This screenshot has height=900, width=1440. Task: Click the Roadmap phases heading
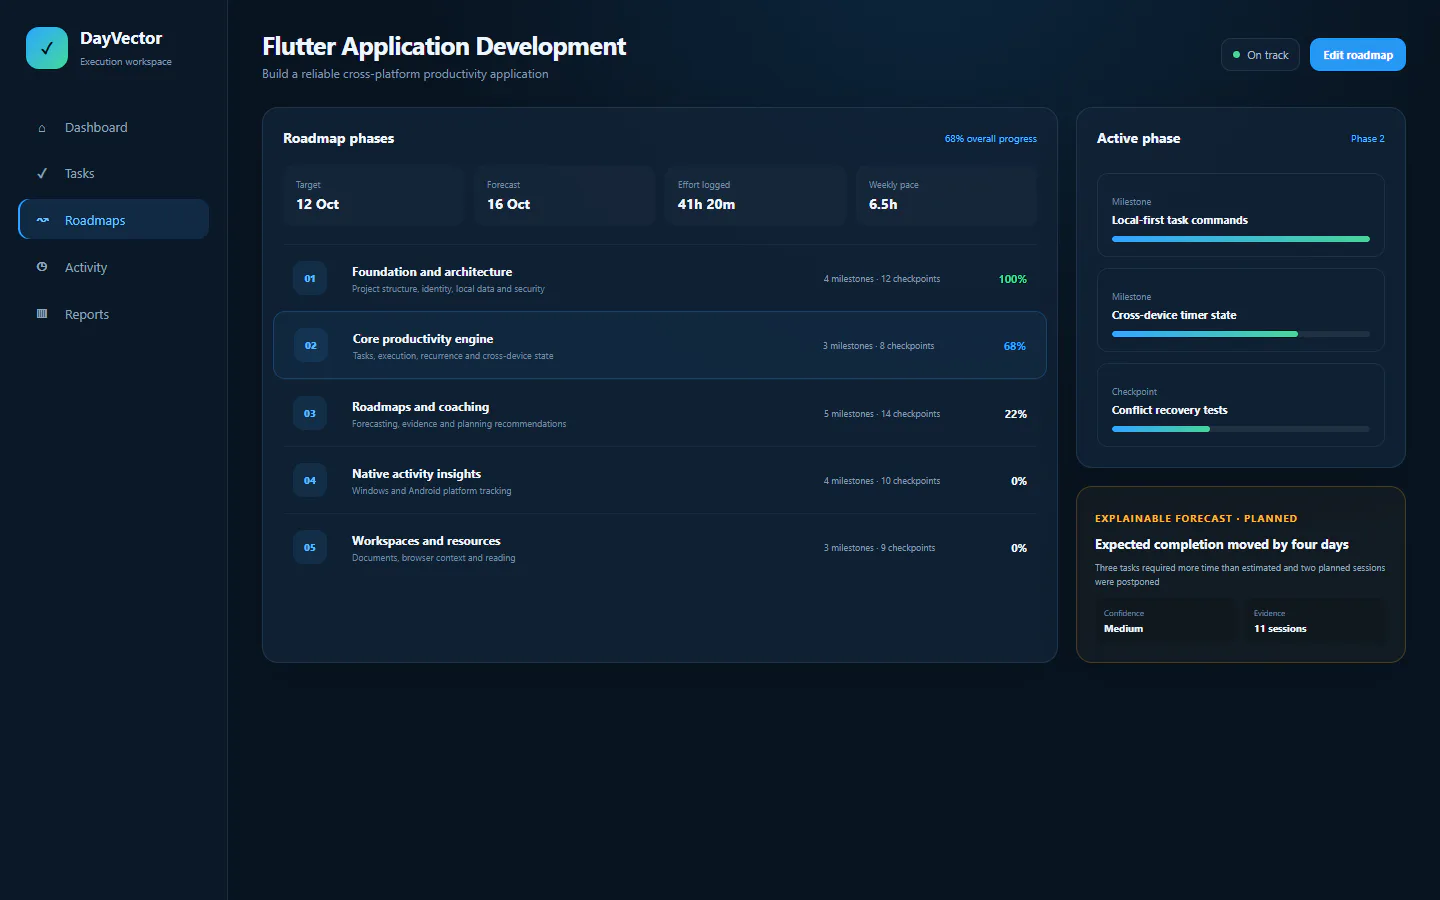point(339,138)
